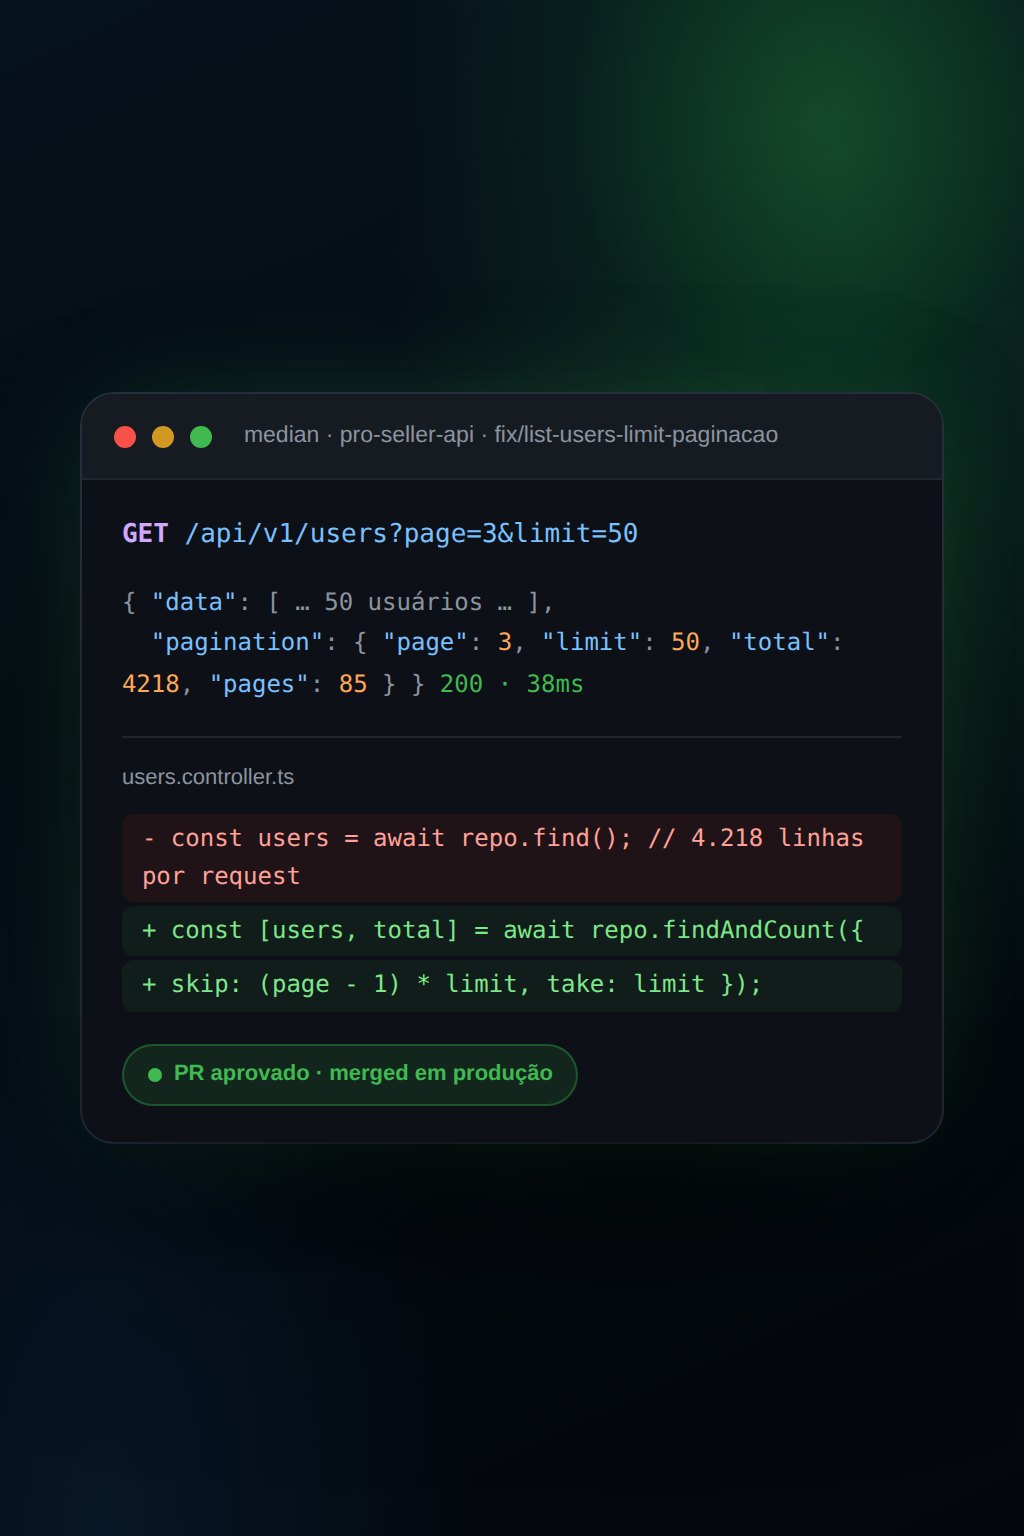Click the green 200 · 38ms status
Screen dimensions: 1024x1536
coord(511,684)
